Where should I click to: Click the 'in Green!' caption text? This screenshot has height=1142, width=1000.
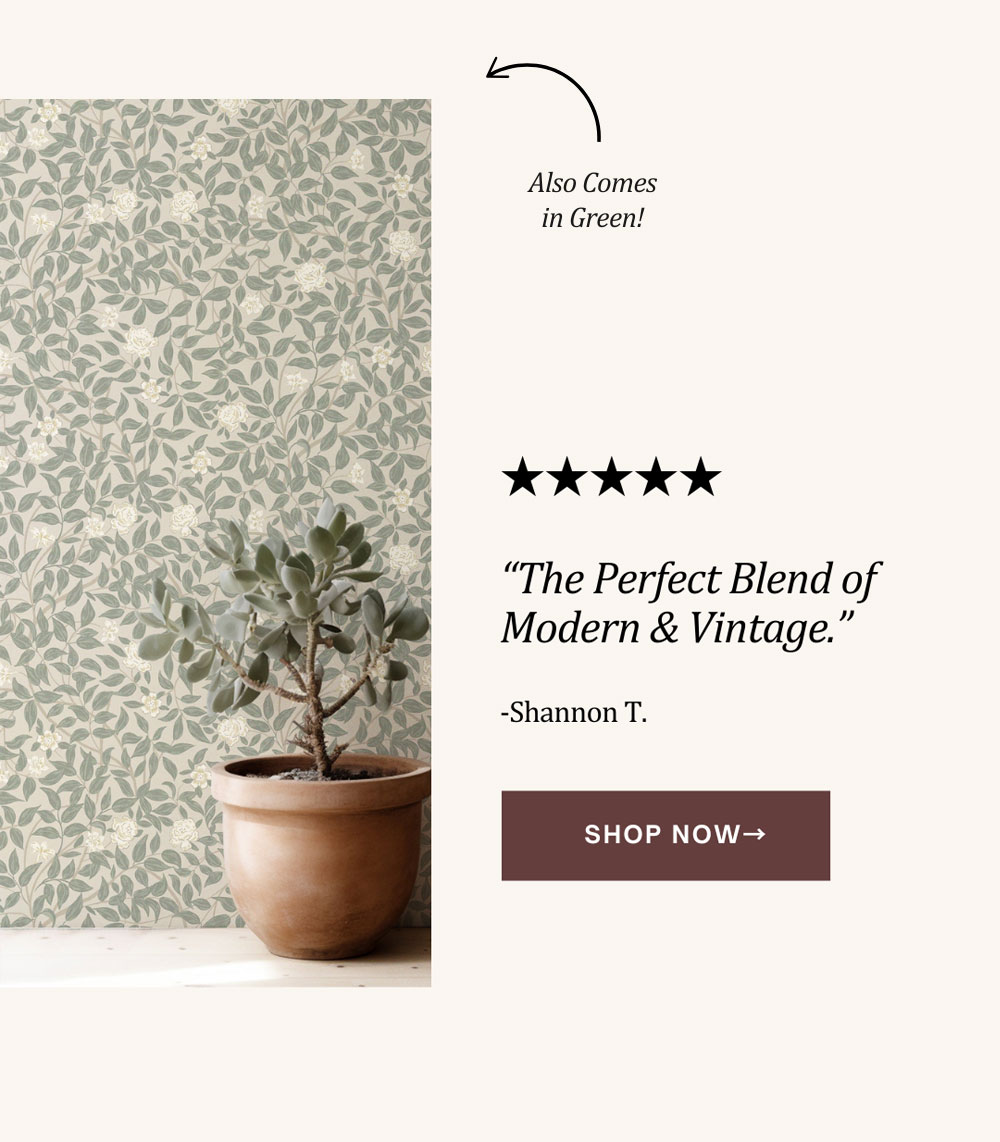[x=593, y=218]
